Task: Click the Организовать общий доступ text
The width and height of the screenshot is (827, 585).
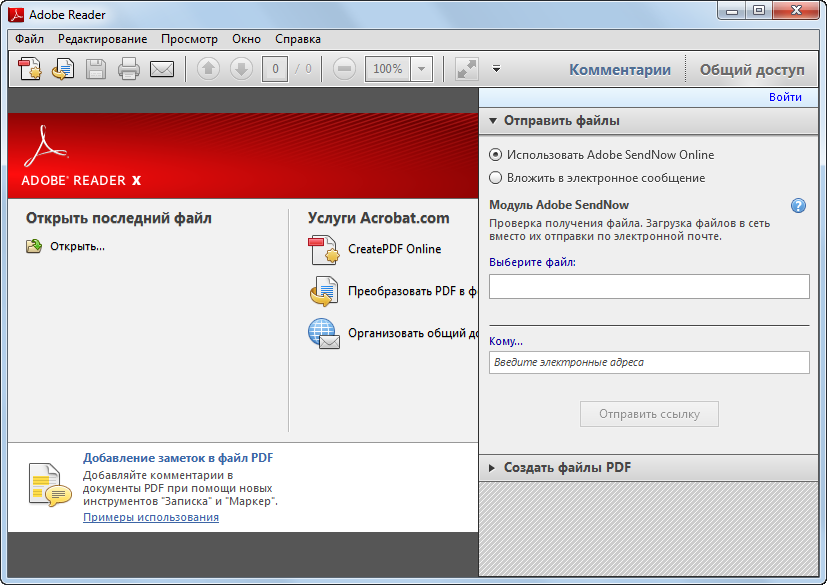Action: [x=413, y=333]
